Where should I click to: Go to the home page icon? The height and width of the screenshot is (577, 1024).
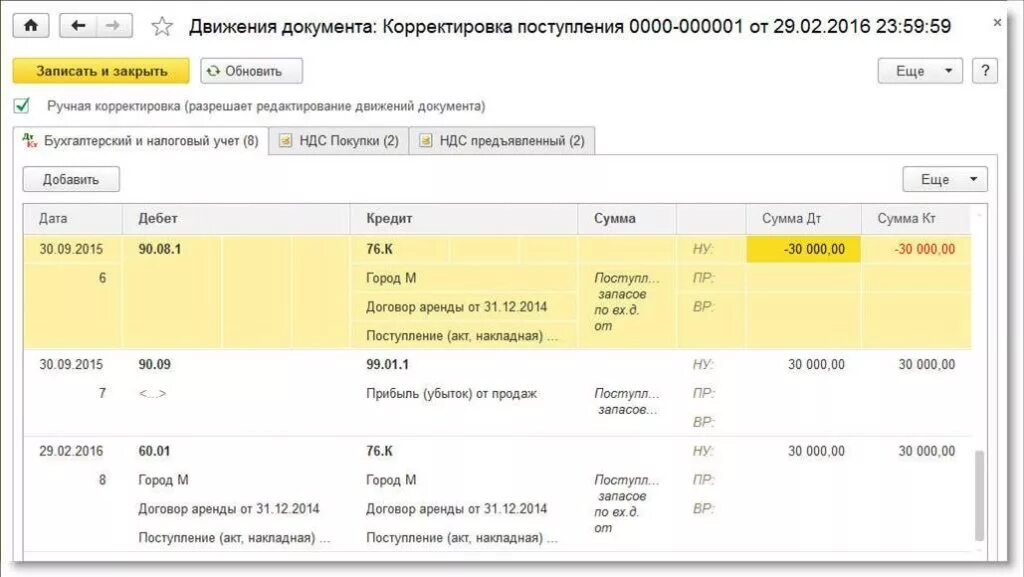[31, 26]
